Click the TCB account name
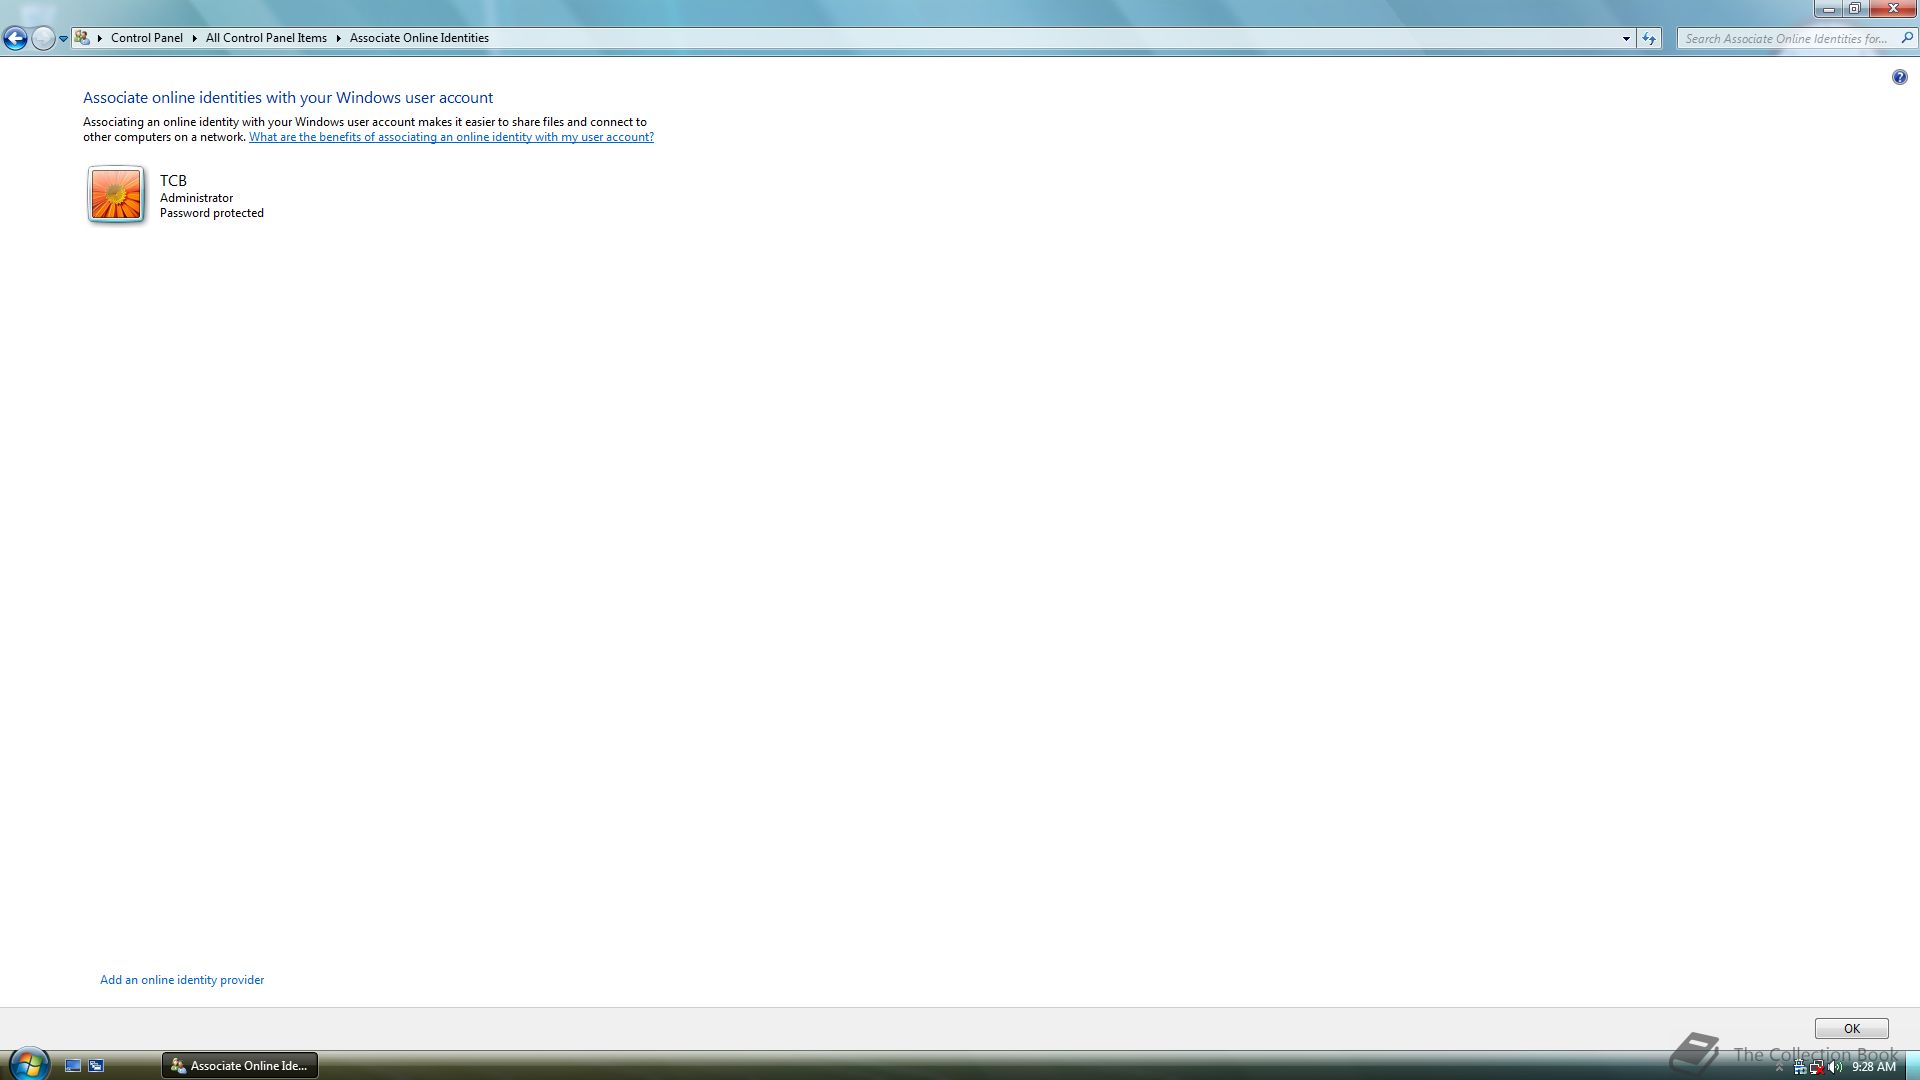 [x=173, y=181]
